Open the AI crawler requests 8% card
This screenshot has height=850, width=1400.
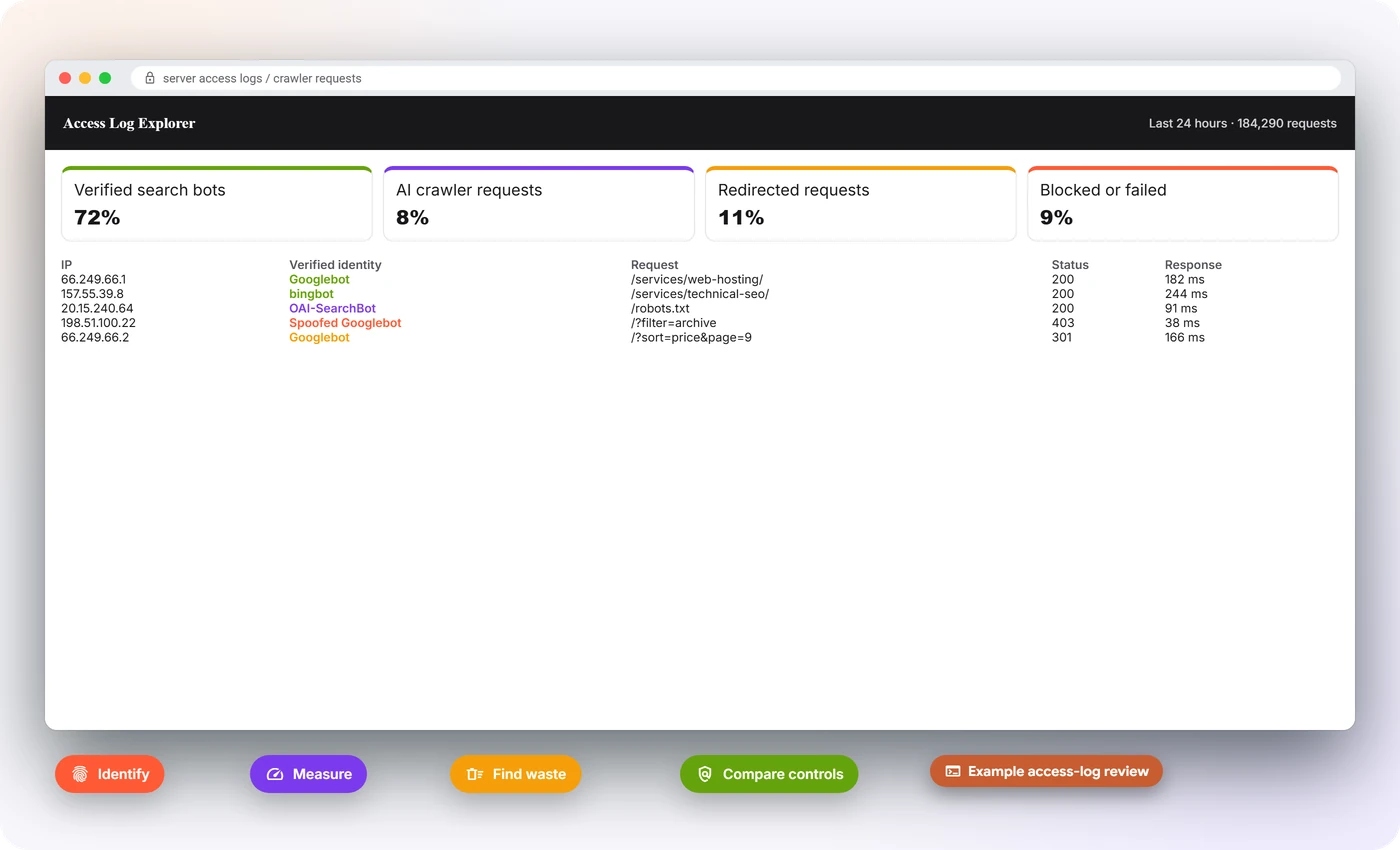click(539, 204)
